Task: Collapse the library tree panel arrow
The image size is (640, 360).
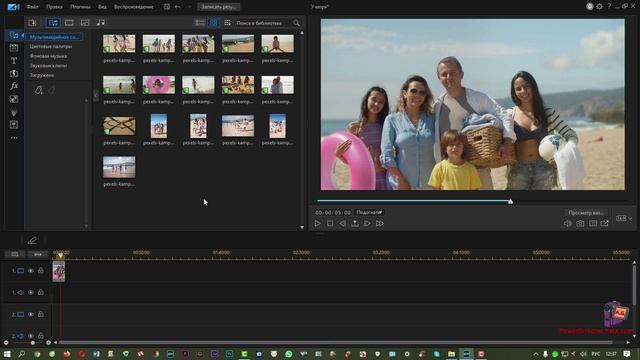Action: 96,95
